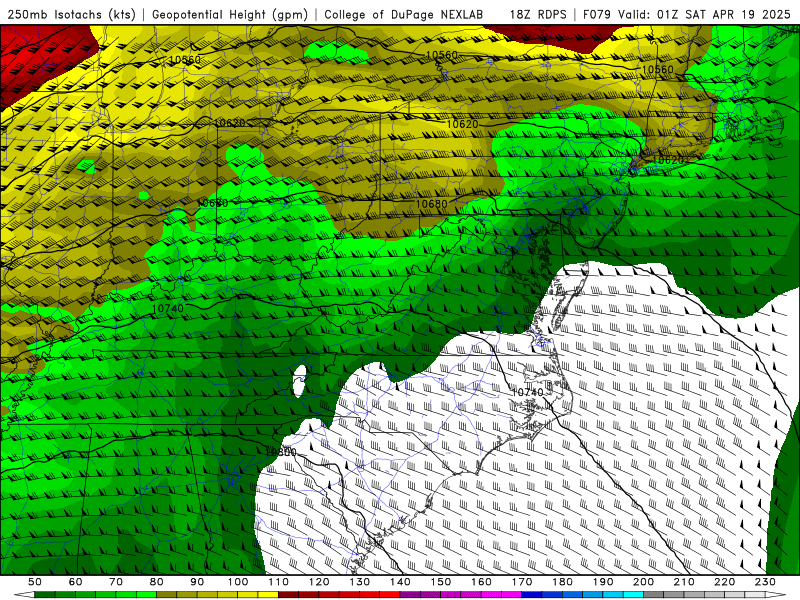Click the bright red swatch before 140

390,595
